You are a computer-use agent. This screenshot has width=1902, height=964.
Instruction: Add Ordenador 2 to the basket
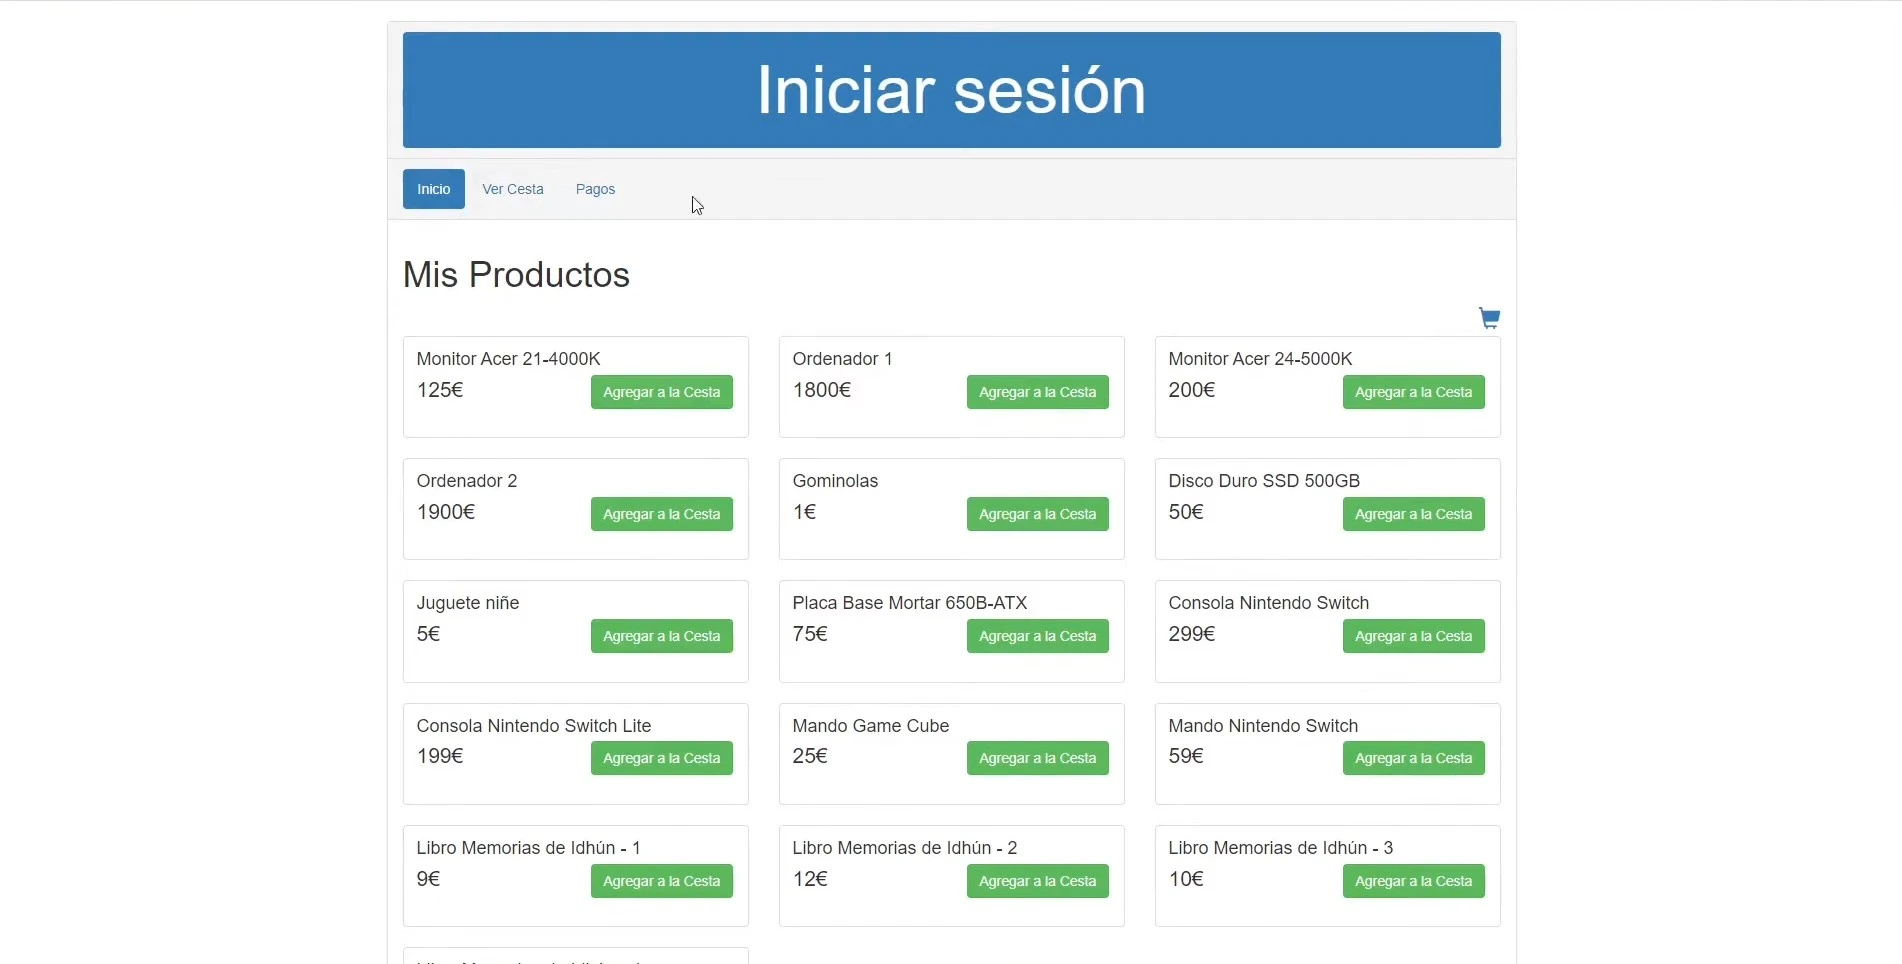[662, 514]
